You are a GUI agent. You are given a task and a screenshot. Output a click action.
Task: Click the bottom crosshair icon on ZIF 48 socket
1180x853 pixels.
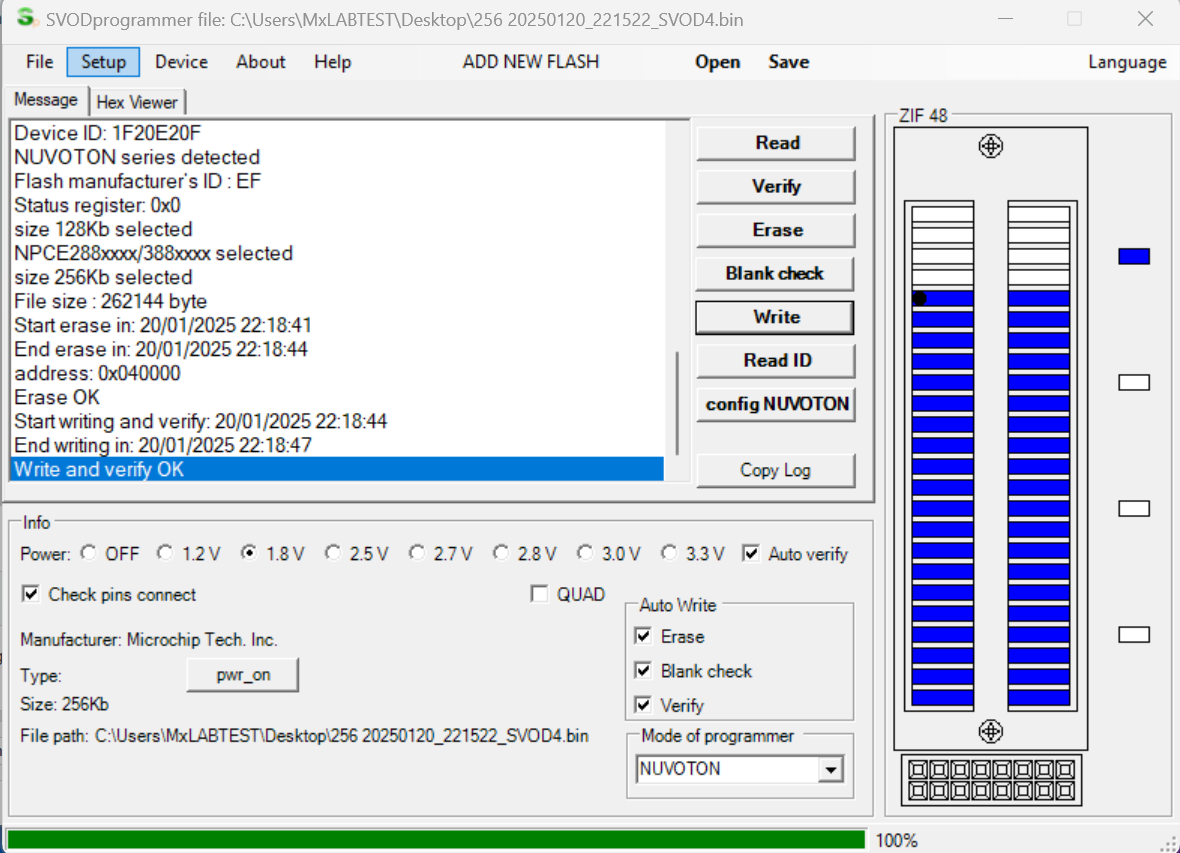(990, 731)
